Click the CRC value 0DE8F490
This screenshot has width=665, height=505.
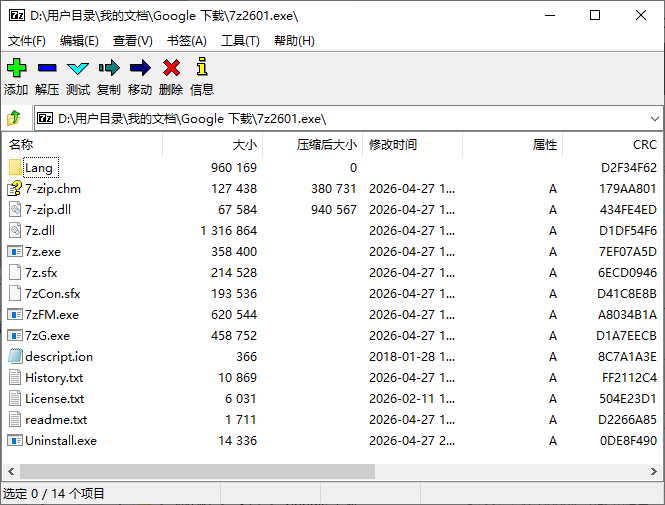point(628,441)
